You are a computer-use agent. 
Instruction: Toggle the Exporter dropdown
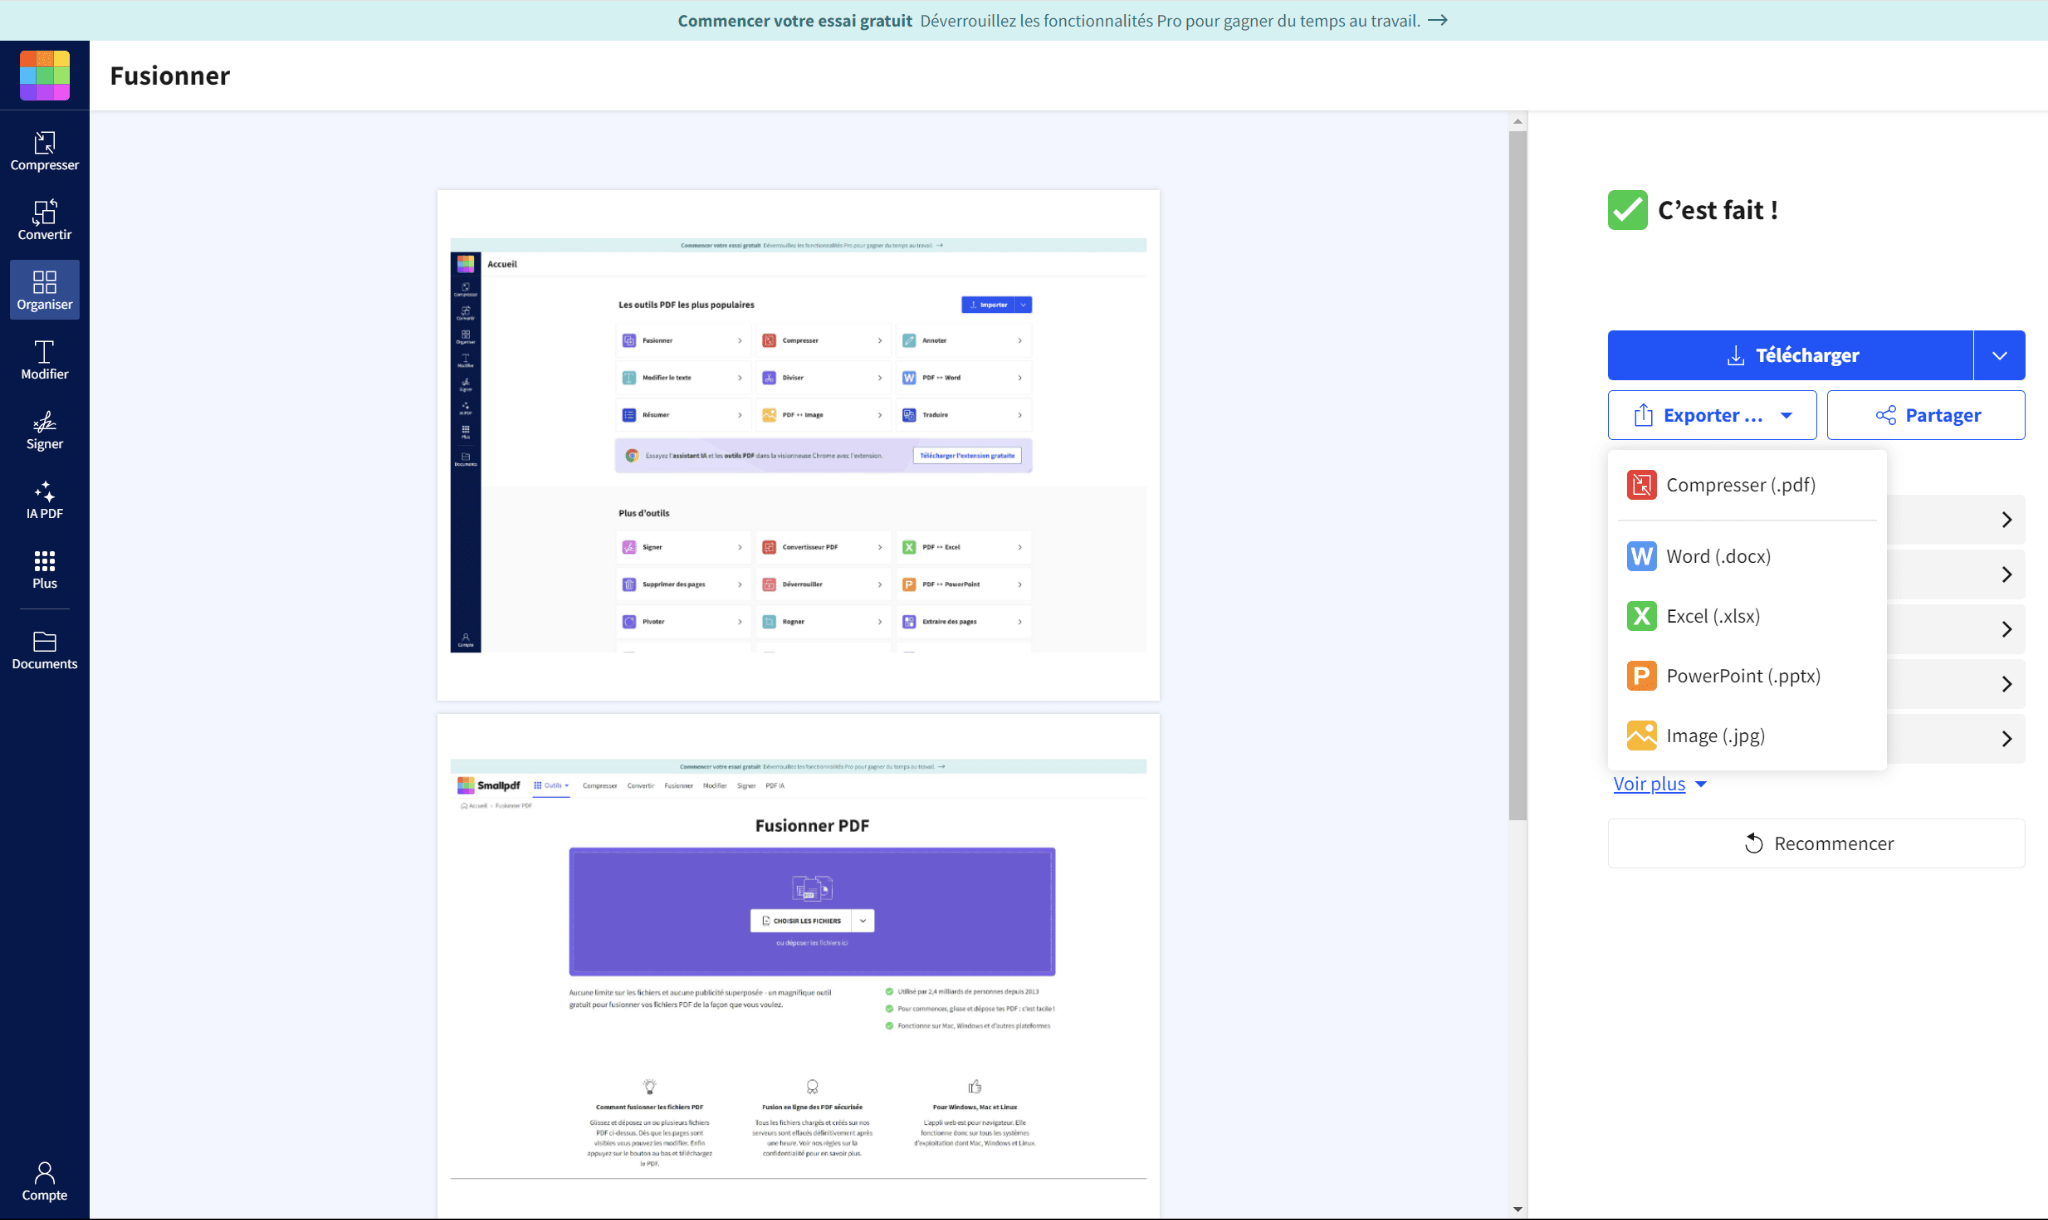1712,415
